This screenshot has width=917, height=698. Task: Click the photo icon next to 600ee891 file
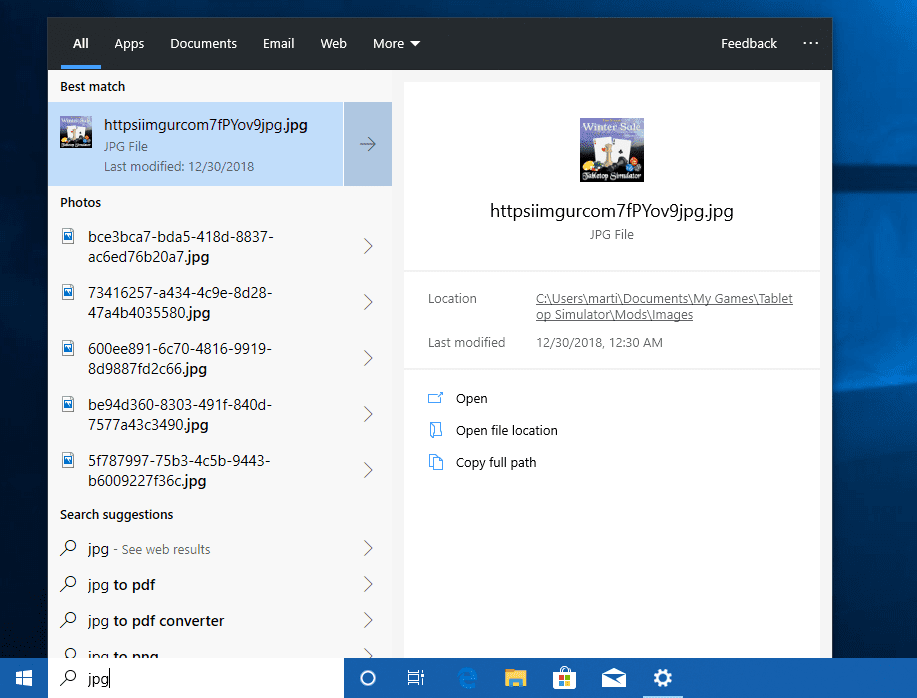point(67,349)
